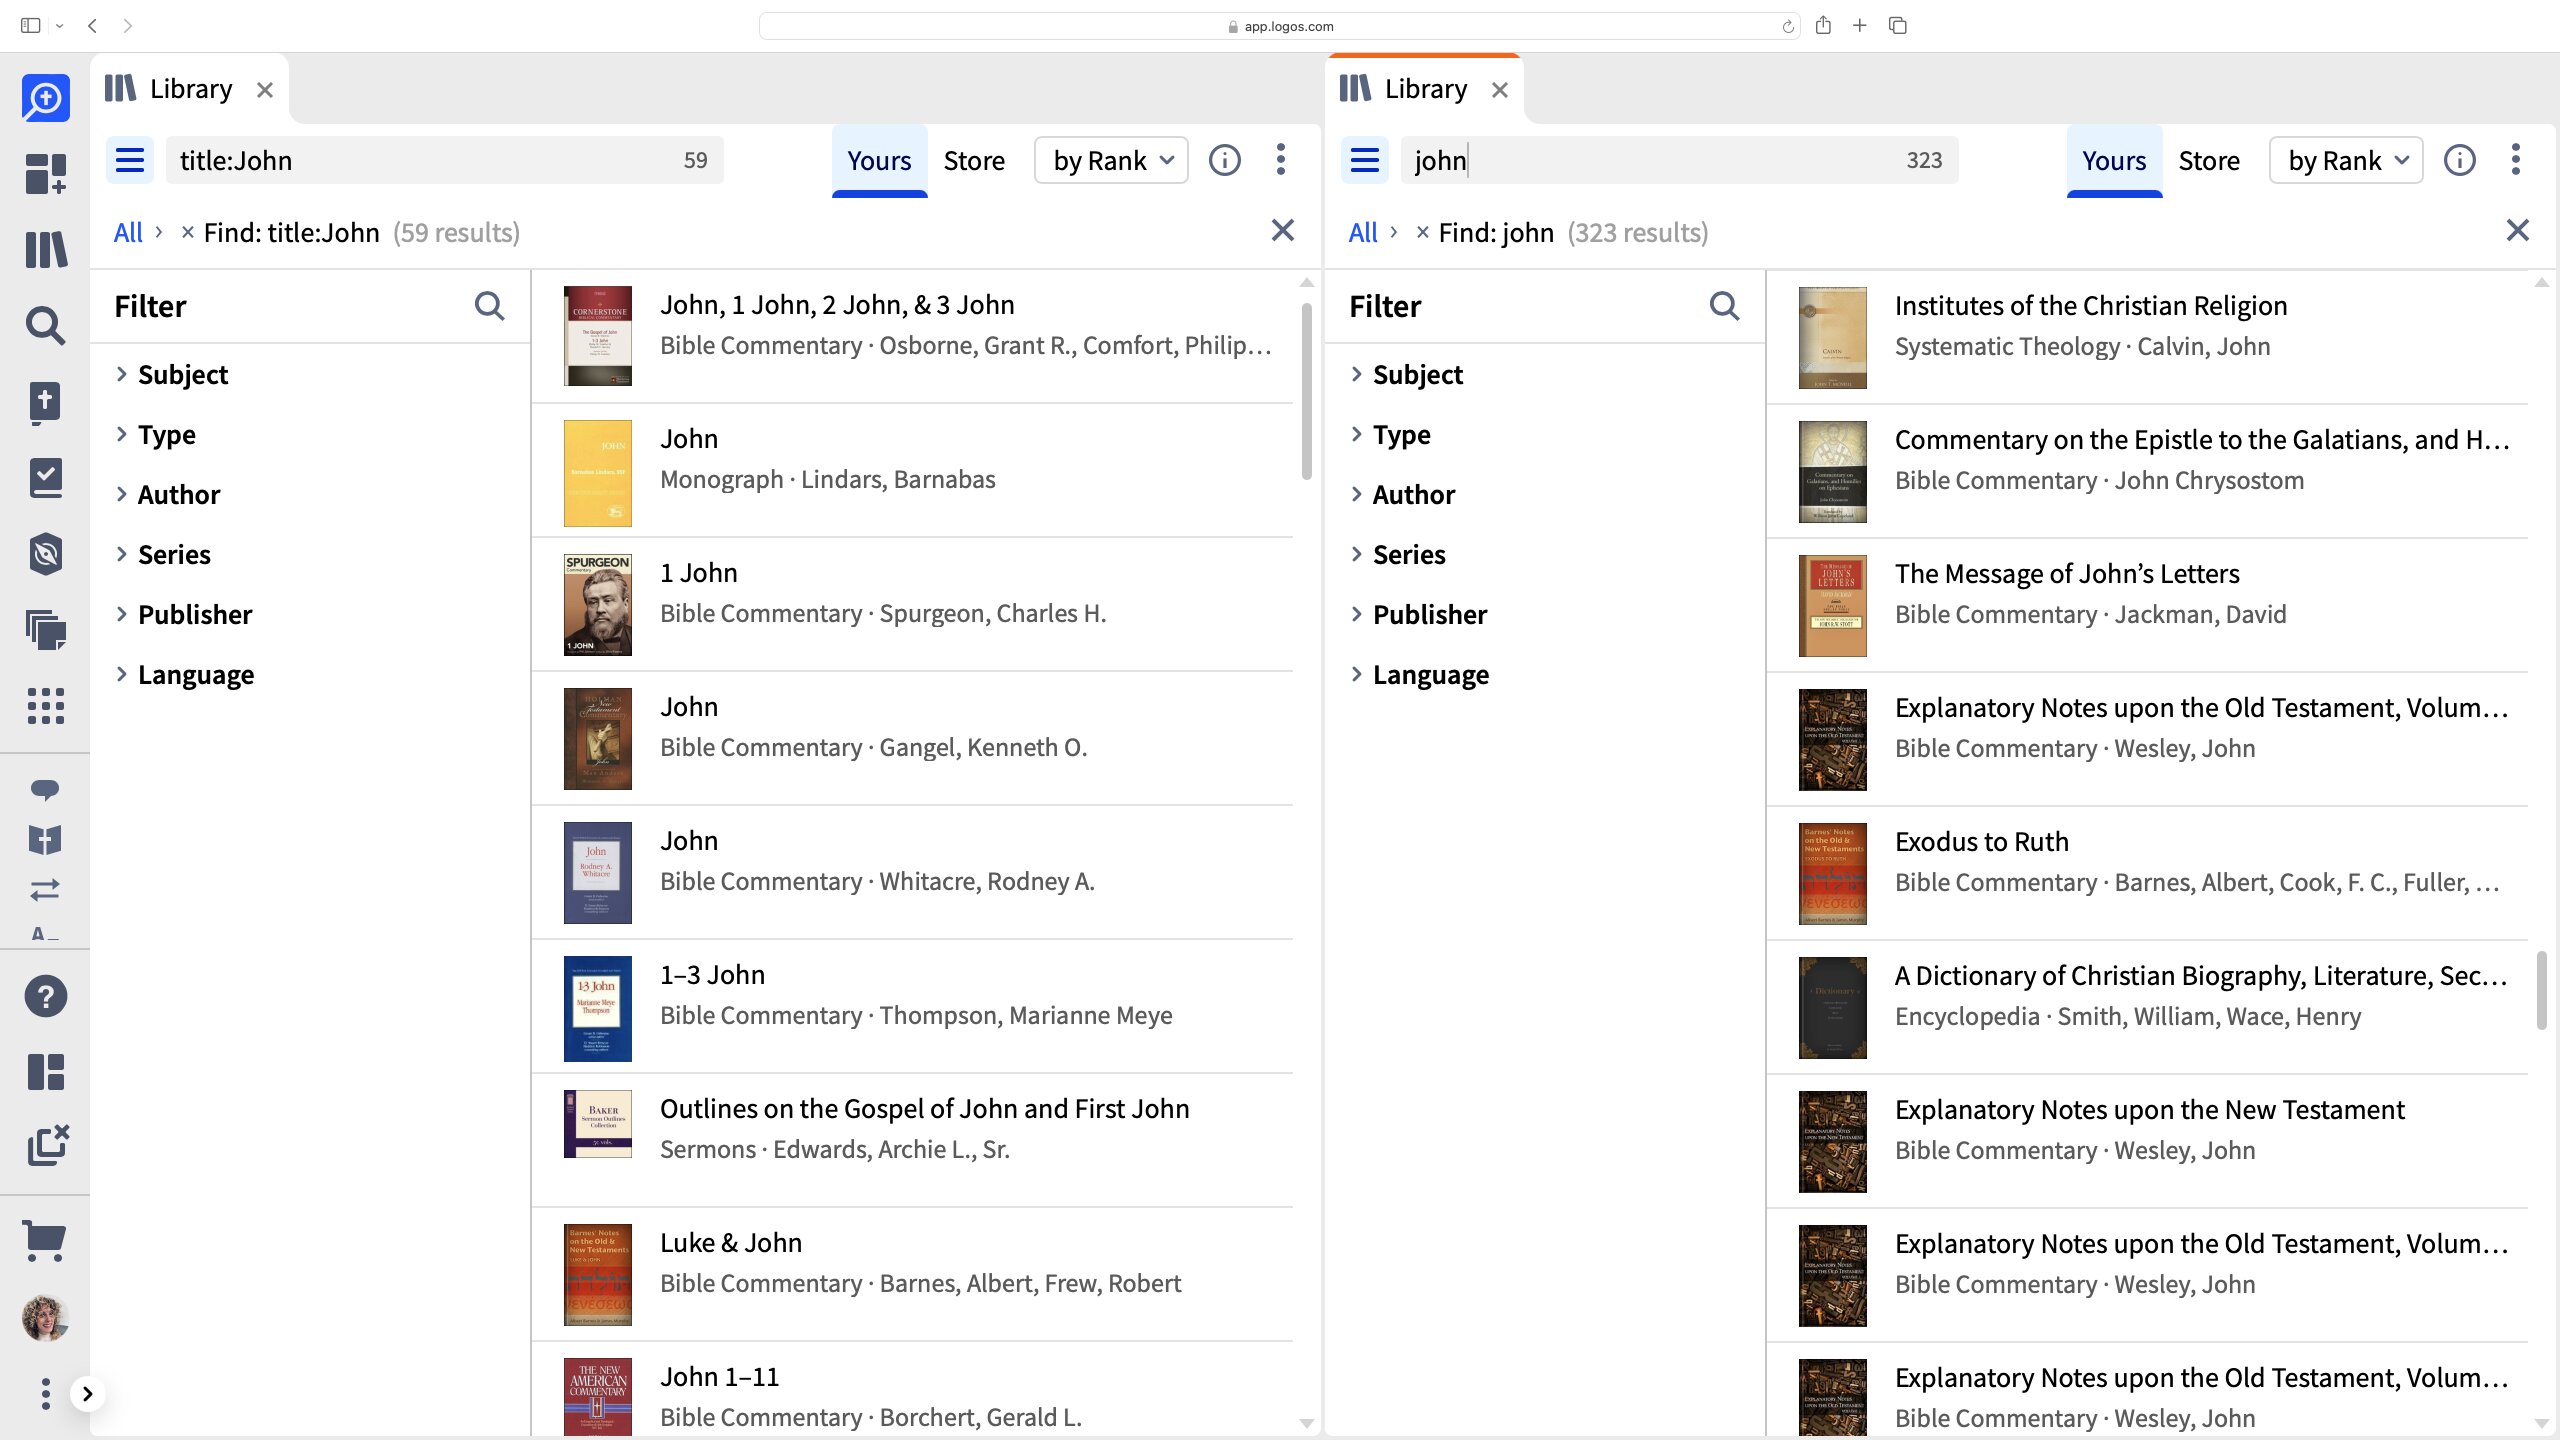Toggle the left Library filter sidebar menu icon
Viewport: 2560px width, 1440px height.
click(x=130, y=160)
